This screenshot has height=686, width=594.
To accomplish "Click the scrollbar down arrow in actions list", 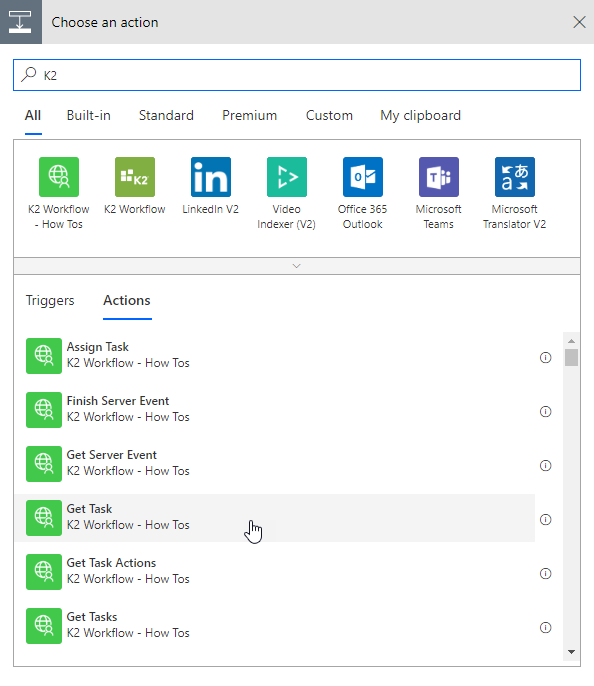I will tap(571, 652).
